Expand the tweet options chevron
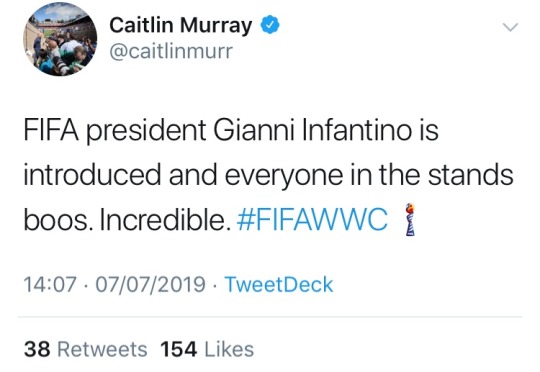This screenshot has height=372, width=540. tap(510, 27)
